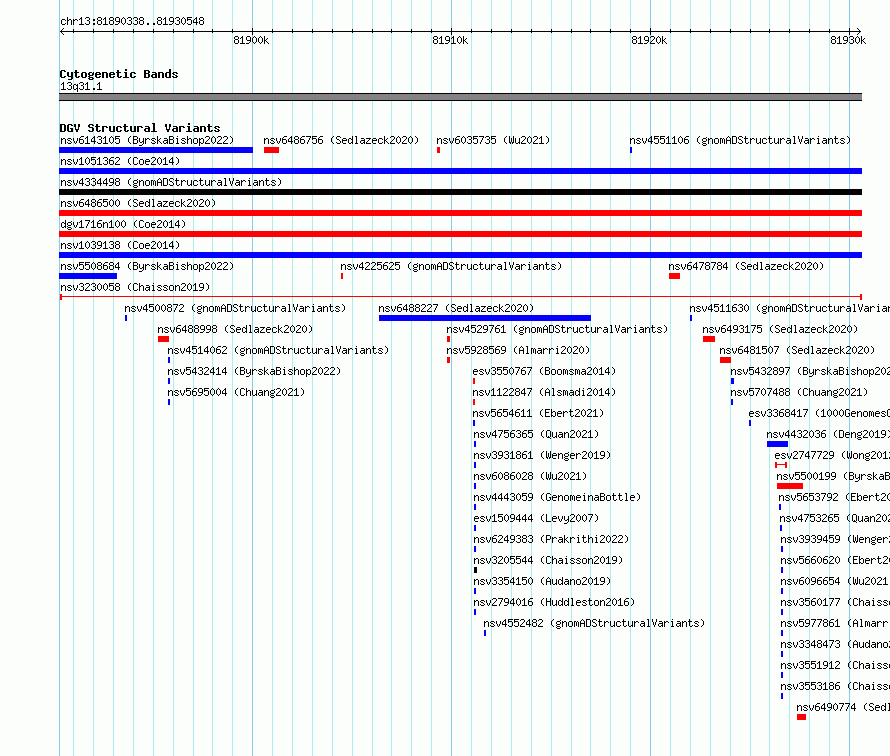
Task: Click nsv4514062 (gnomADStructuralVariants) label
Action: pos(278,350)
